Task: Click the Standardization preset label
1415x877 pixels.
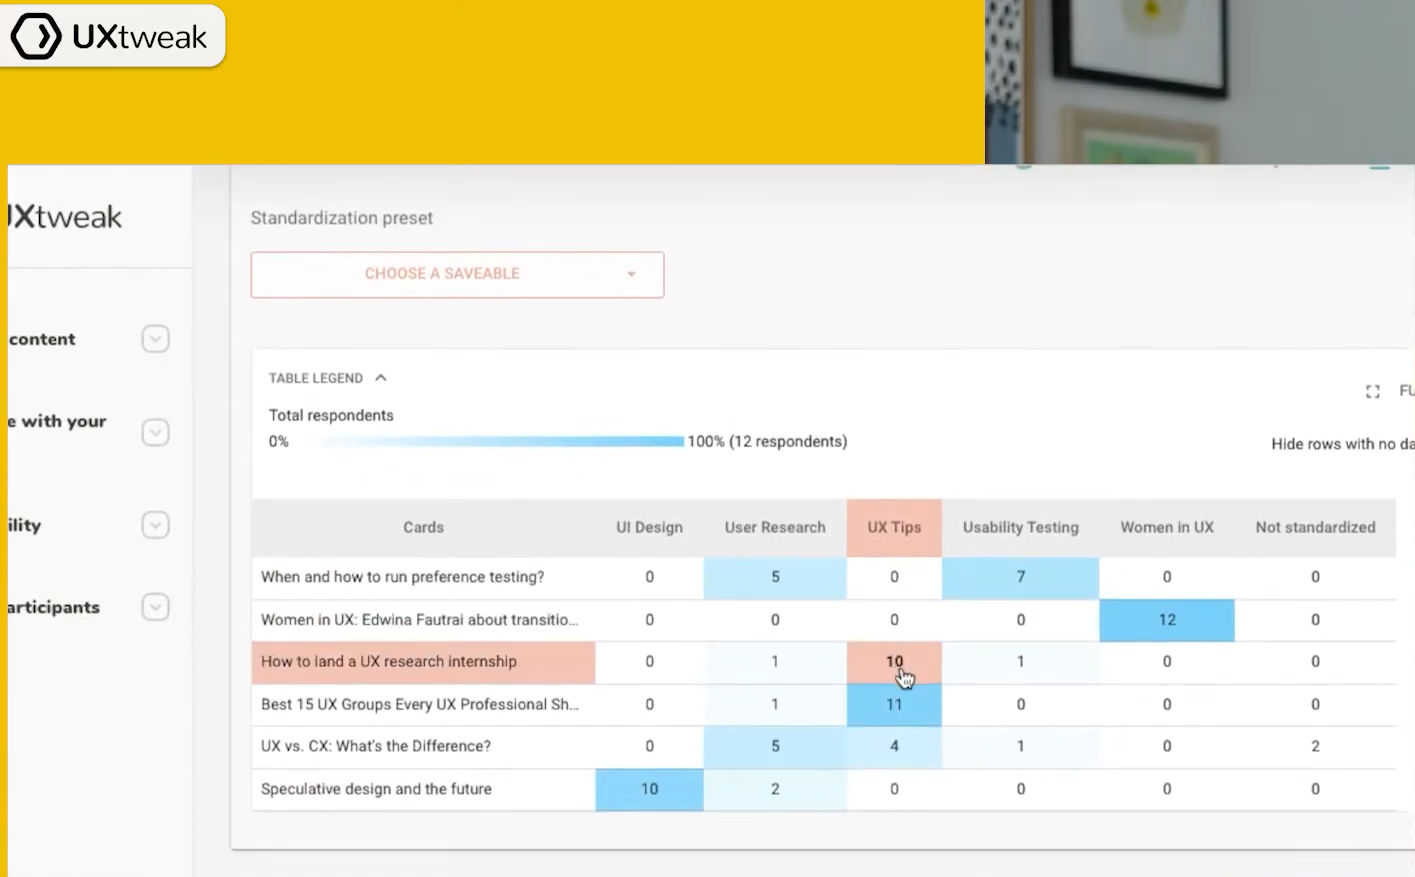Action: 342,218
